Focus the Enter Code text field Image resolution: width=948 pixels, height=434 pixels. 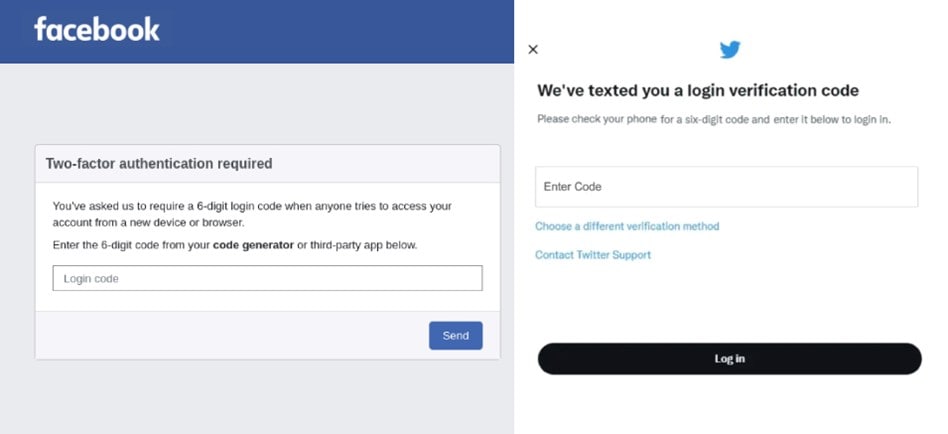click(x=726, y=187)
